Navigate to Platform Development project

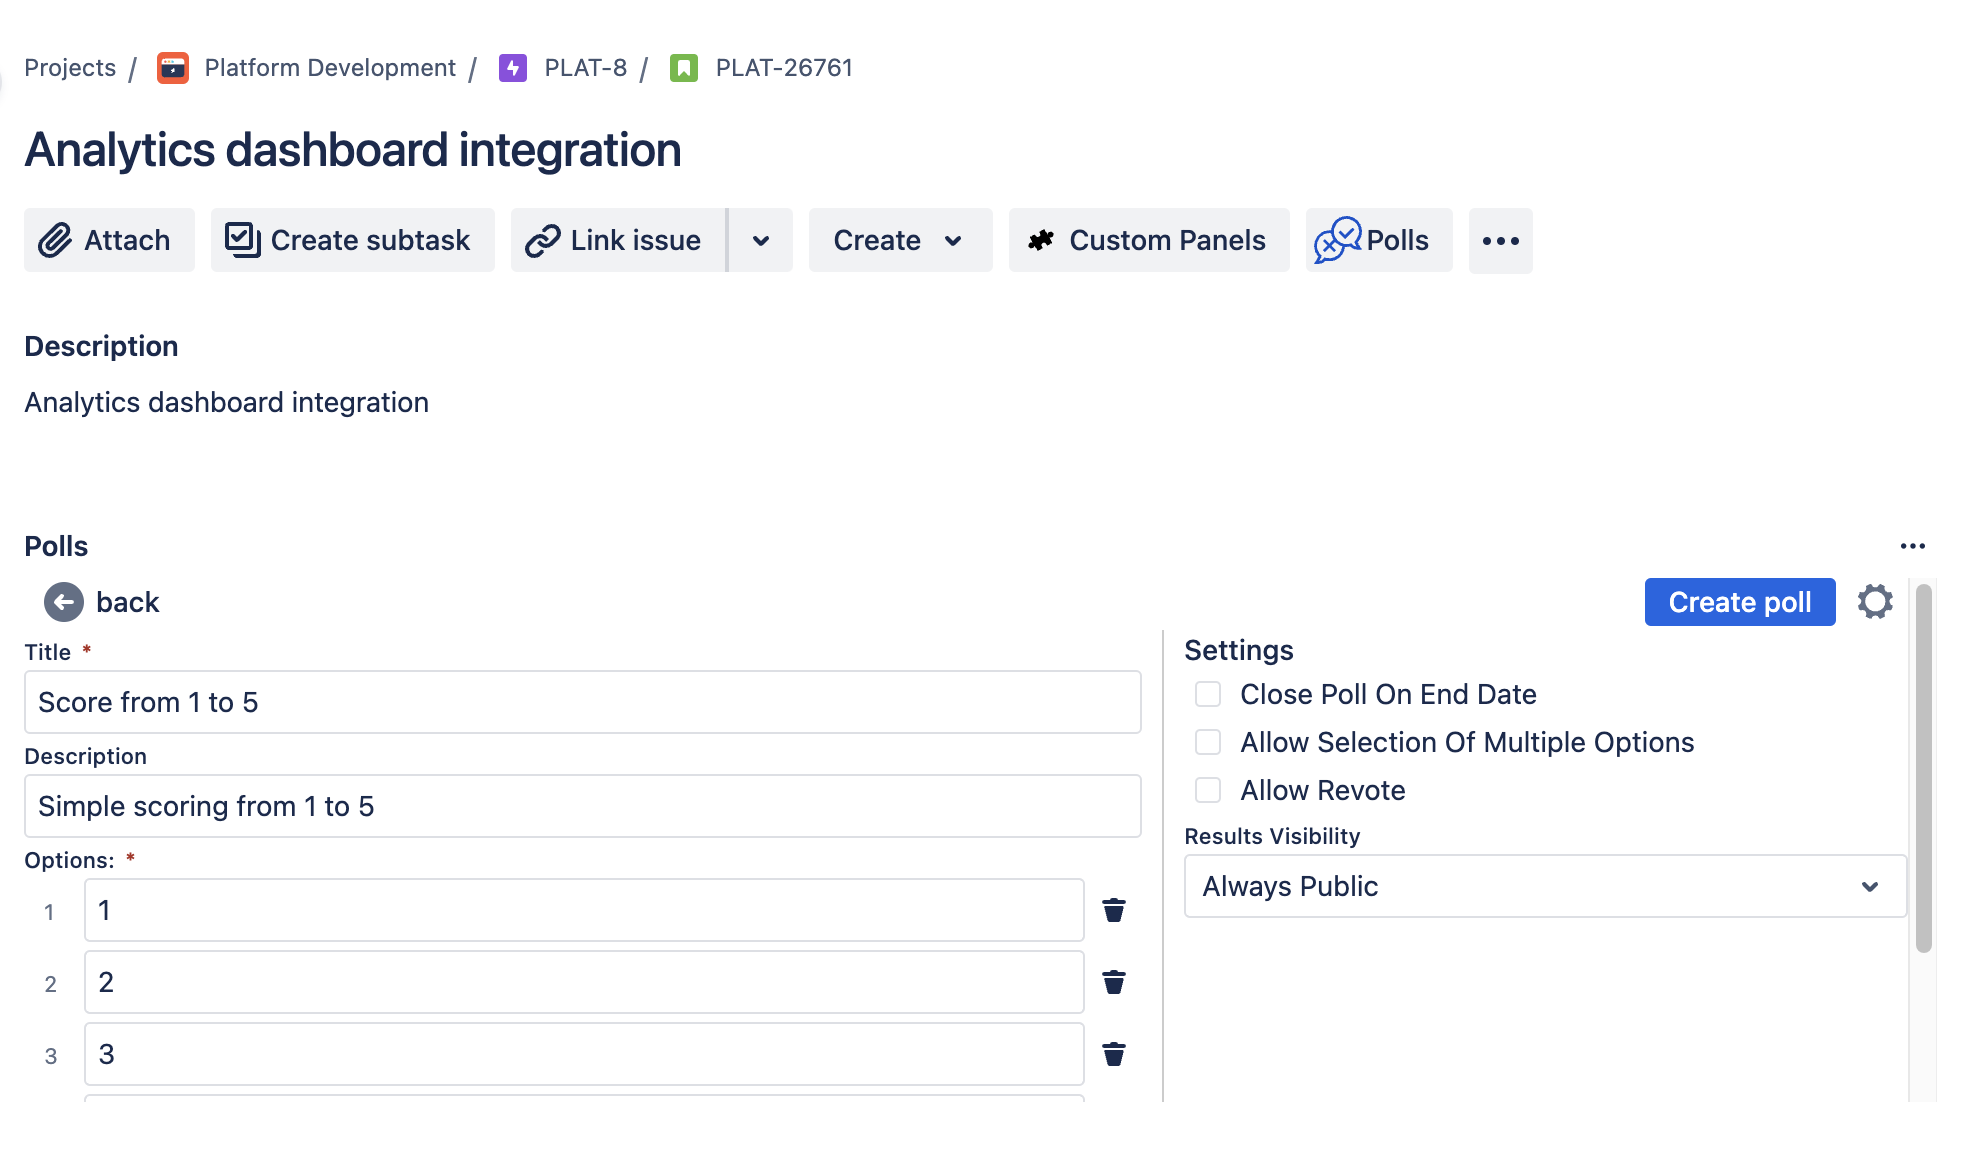(x=328, y=67)
